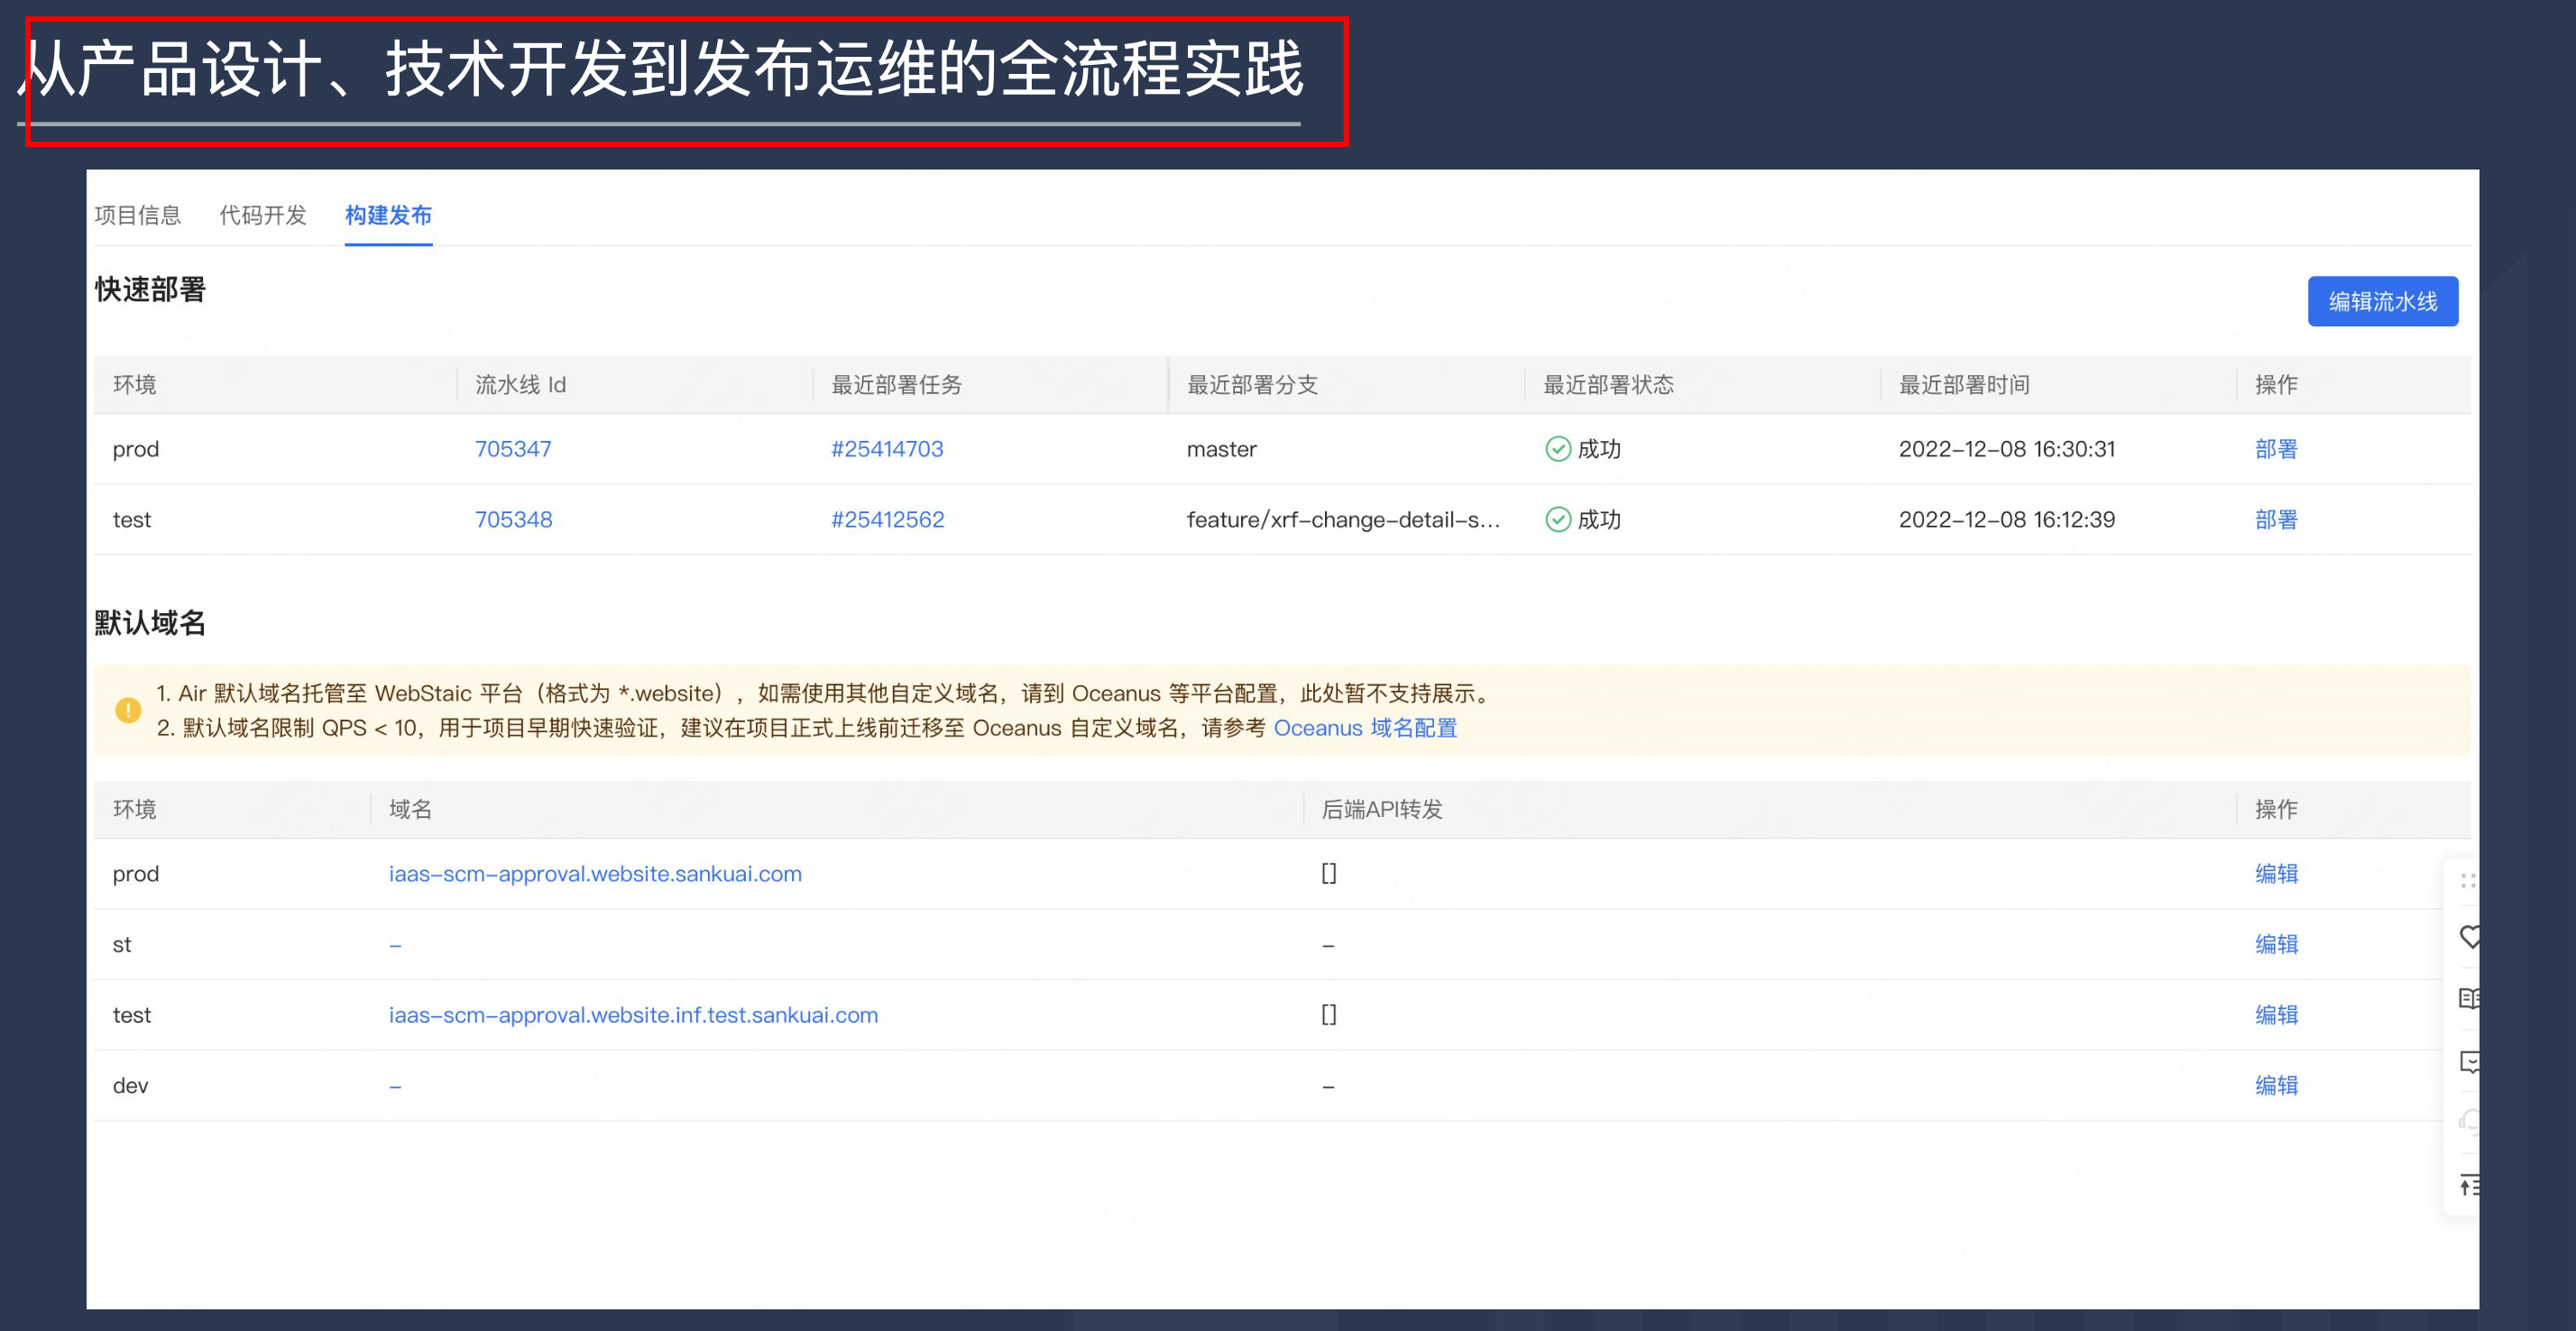Open the feedback message bubble icon
The height and width of the screenshot is (1331, 2576).
pyautogui.click(x=2469, y=1061)
